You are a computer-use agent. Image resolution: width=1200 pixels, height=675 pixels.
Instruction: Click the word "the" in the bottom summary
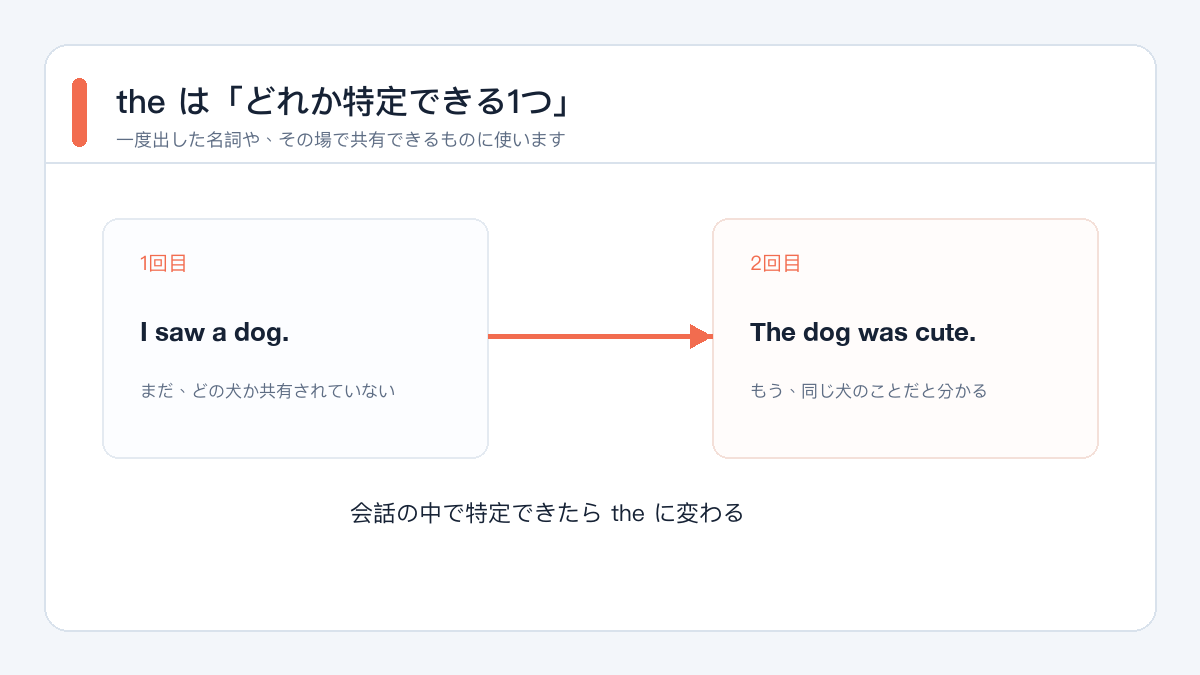coord(627,515)
